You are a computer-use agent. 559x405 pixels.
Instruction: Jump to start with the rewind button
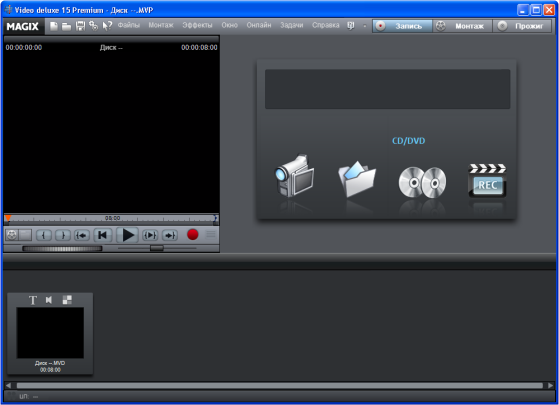103,235
